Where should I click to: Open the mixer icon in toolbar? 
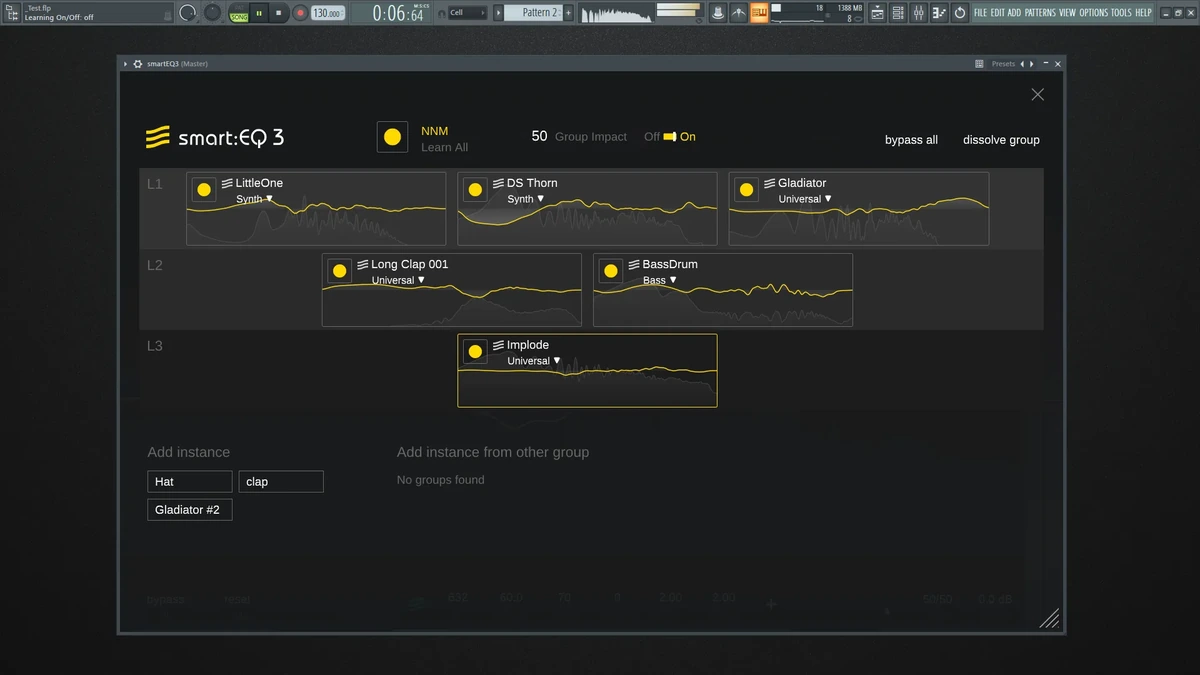pyautogui.click(x=918, y=13)
